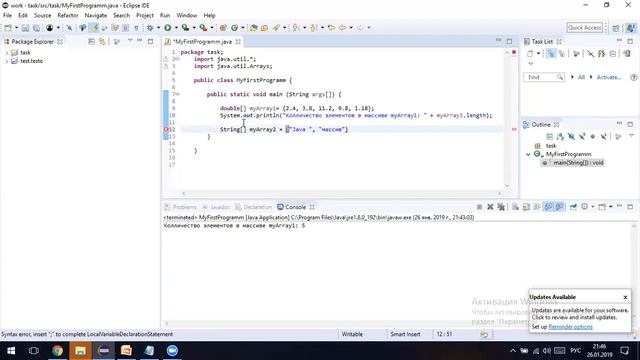Toggle Show Console When Standard Out Changes
The width and height of the screenshot is (640, 360).
tap(548, 207)
